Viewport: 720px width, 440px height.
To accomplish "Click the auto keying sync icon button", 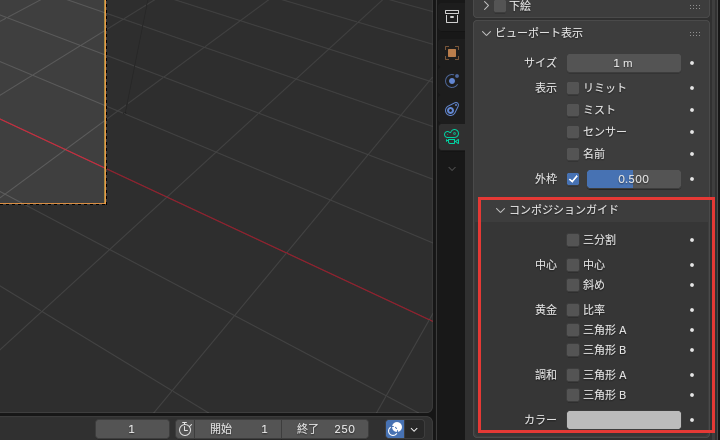I will [395, 429].
